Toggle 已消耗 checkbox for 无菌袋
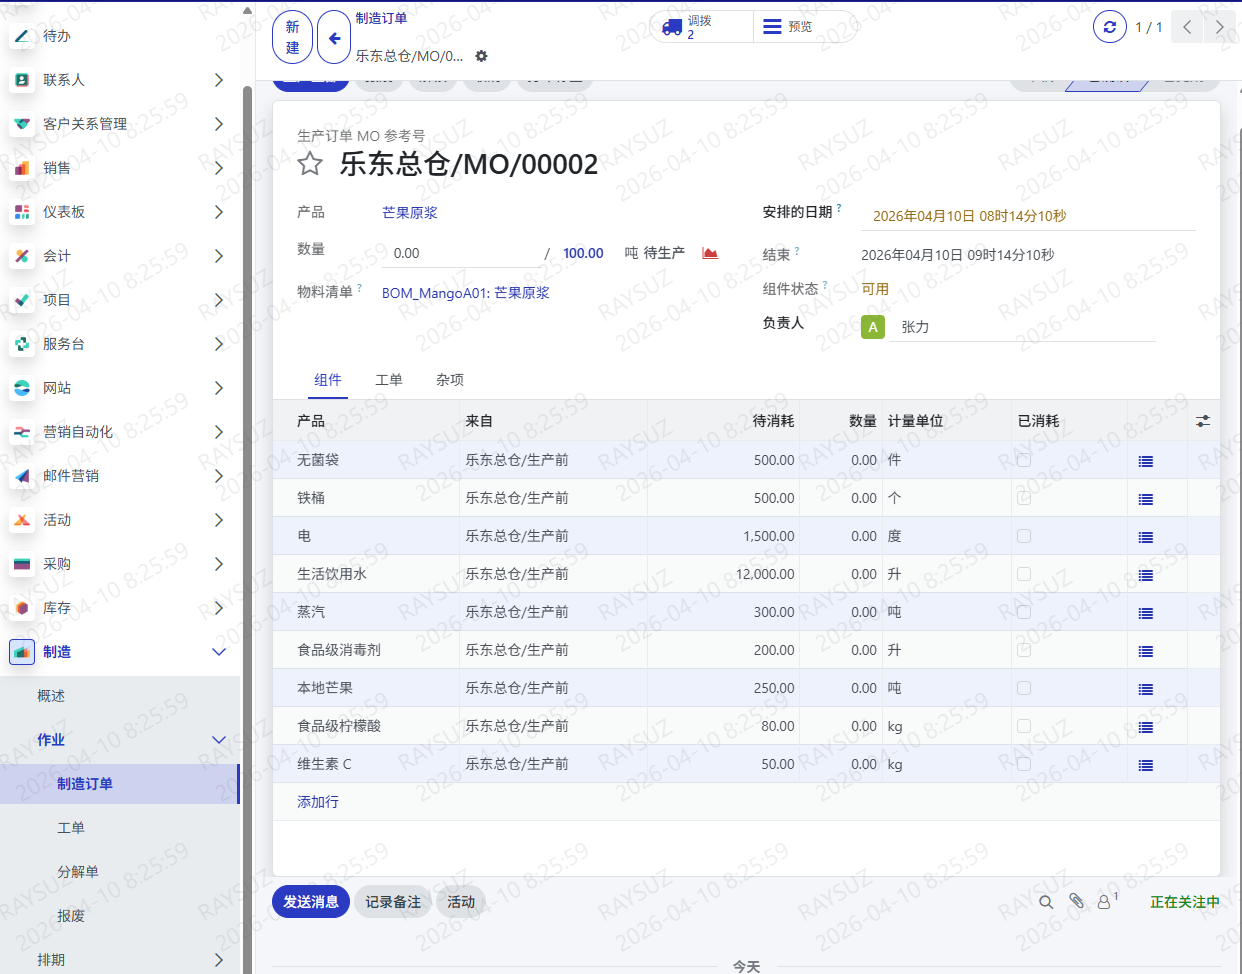The height and width of the screenshot is (974, 1242). [x=1024, y=460]
